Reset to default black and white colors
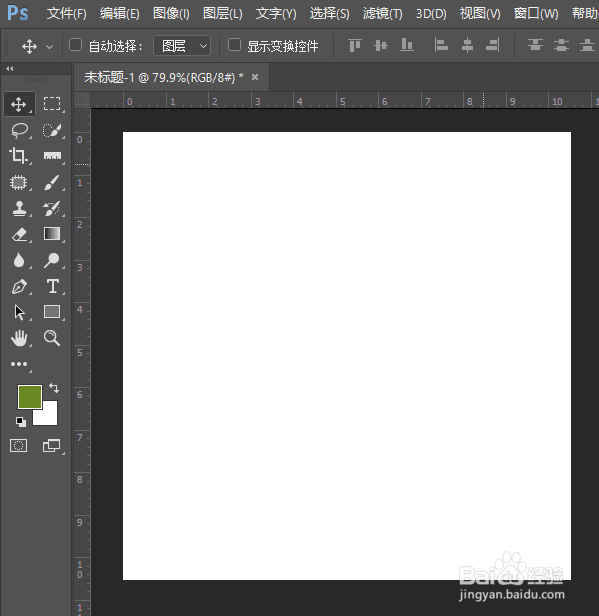The width and height of the screenshot is (599, 616). [x=21, y=422]
